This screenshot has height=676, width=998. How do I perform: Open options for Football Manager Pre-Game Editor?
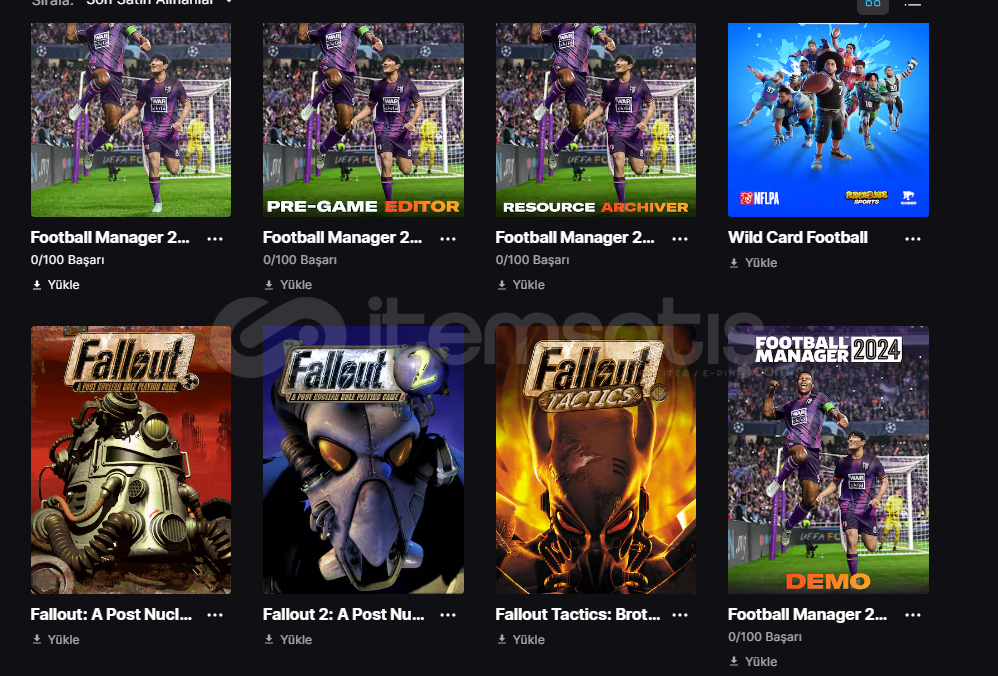click(447, 239)
